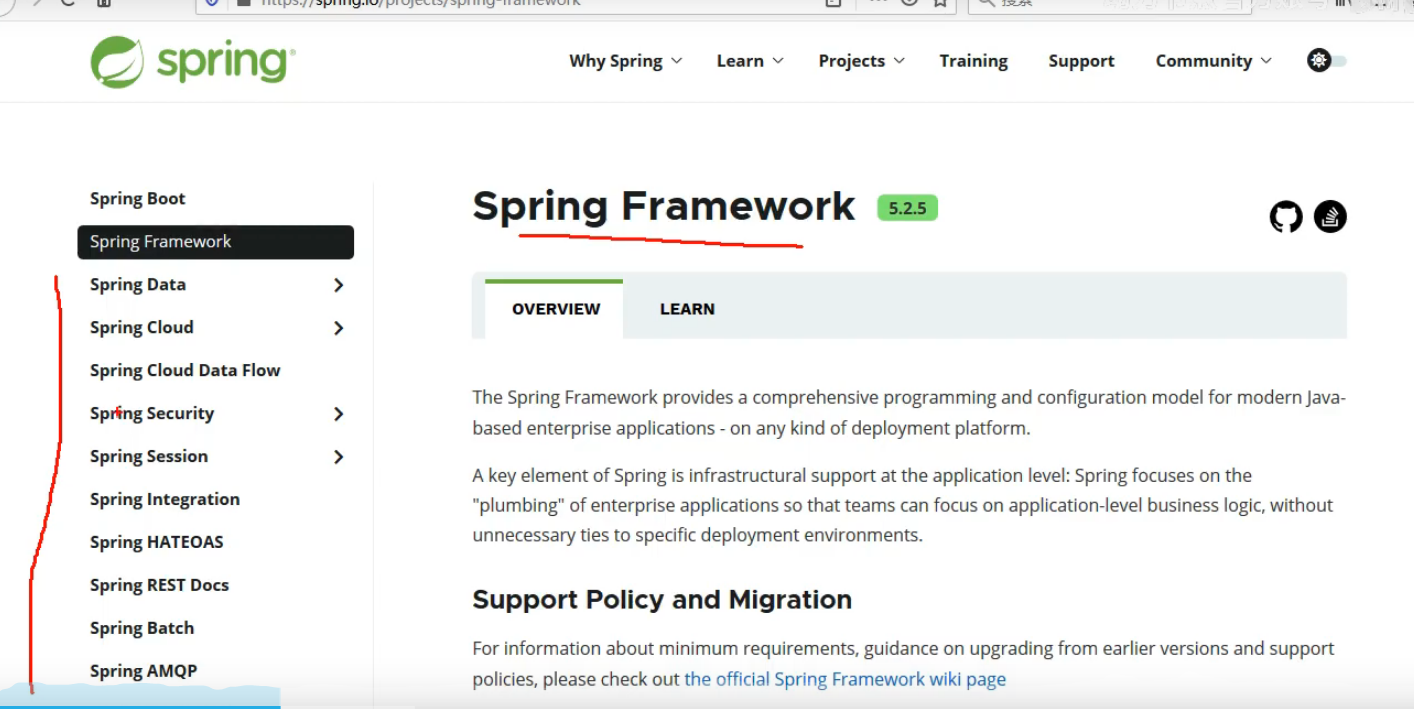
Task: Toggle the dark mode switch
Action: point(1327,61)
